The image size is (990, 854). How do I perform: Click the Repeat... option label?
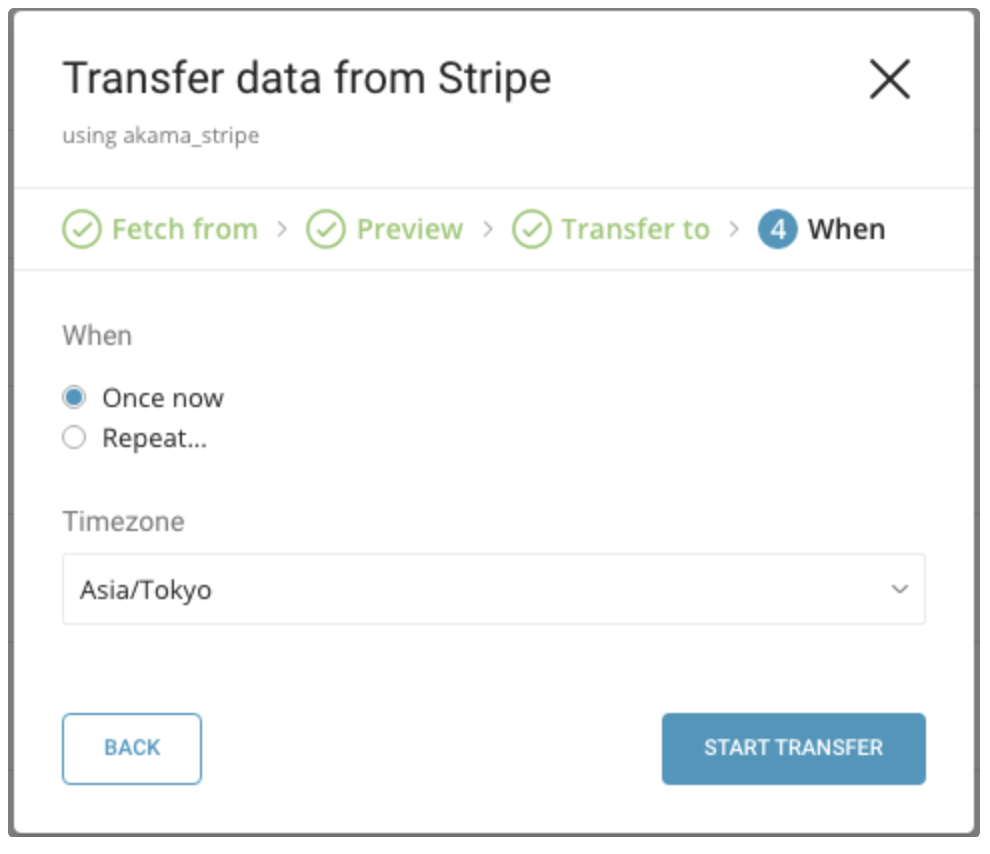point(154,438)
